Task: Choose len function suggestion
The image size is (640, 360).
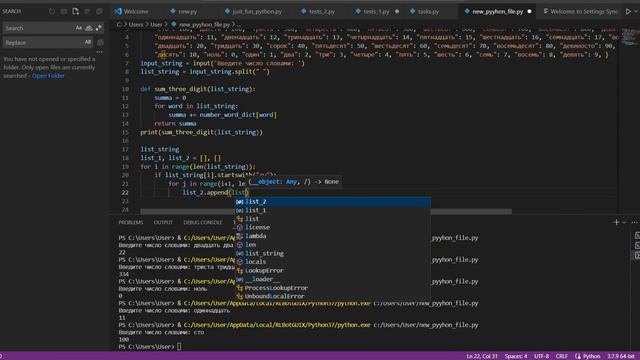Action: pyautogui.click(x=332, y=244)
